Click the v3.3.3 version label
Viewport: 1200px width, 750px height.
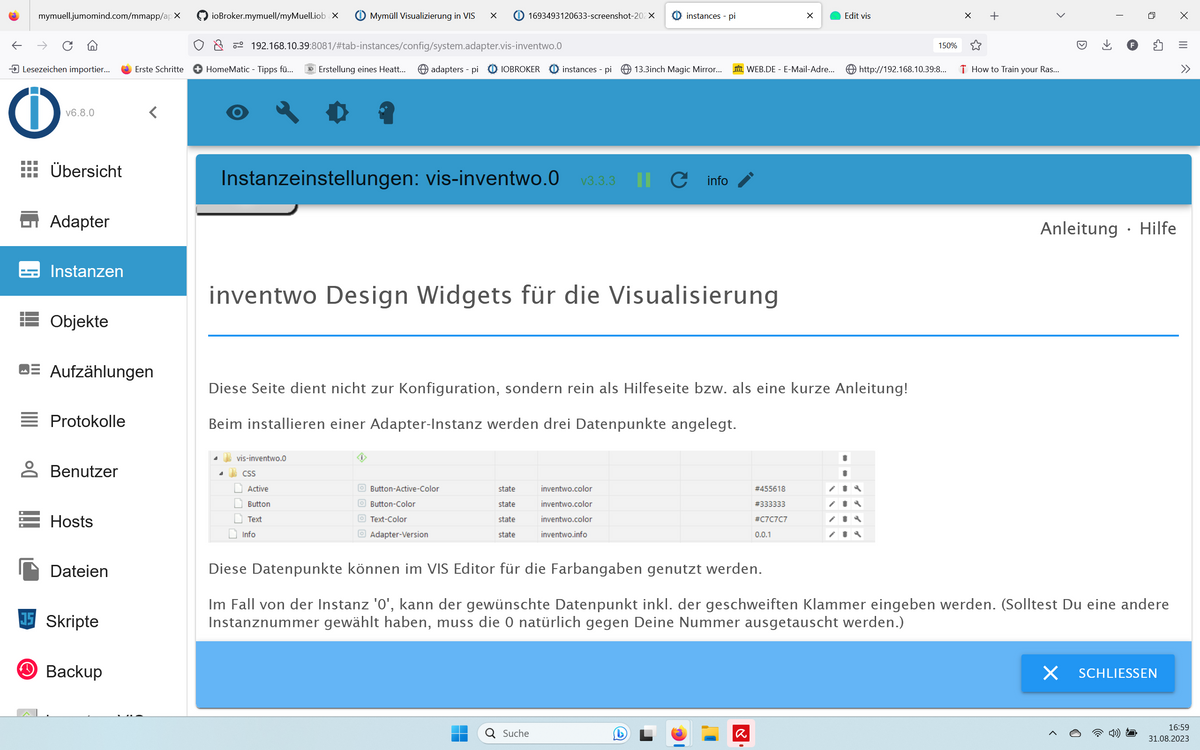tap(598, 181)
